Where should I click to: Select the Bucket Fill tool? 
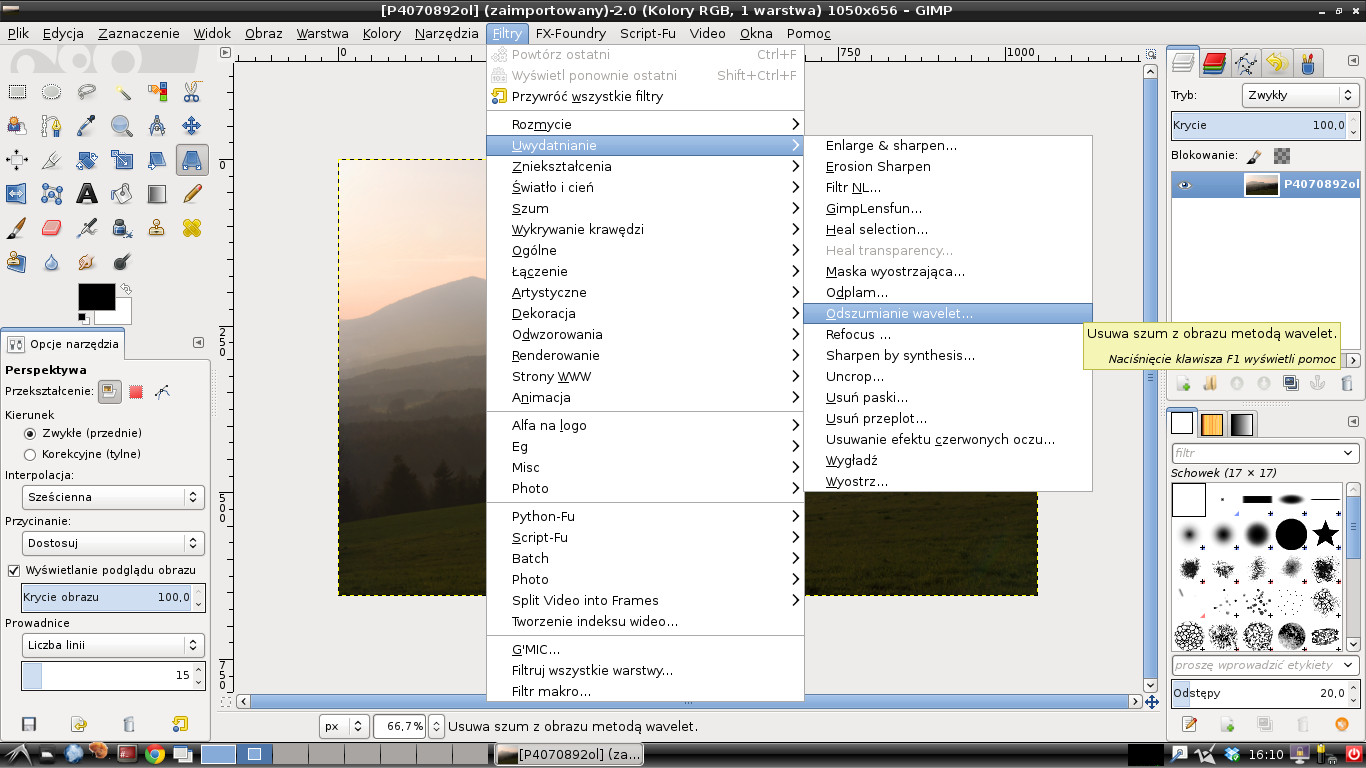tap(122, 194)
